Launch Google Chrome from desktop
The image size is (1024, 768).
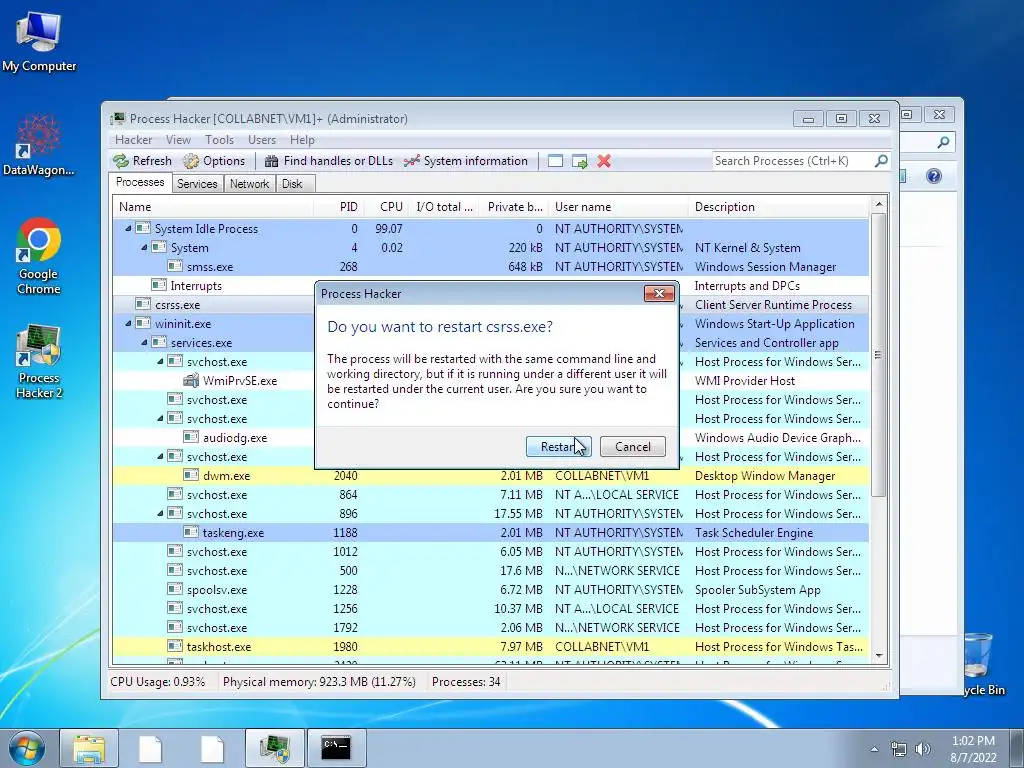point(39,256)
